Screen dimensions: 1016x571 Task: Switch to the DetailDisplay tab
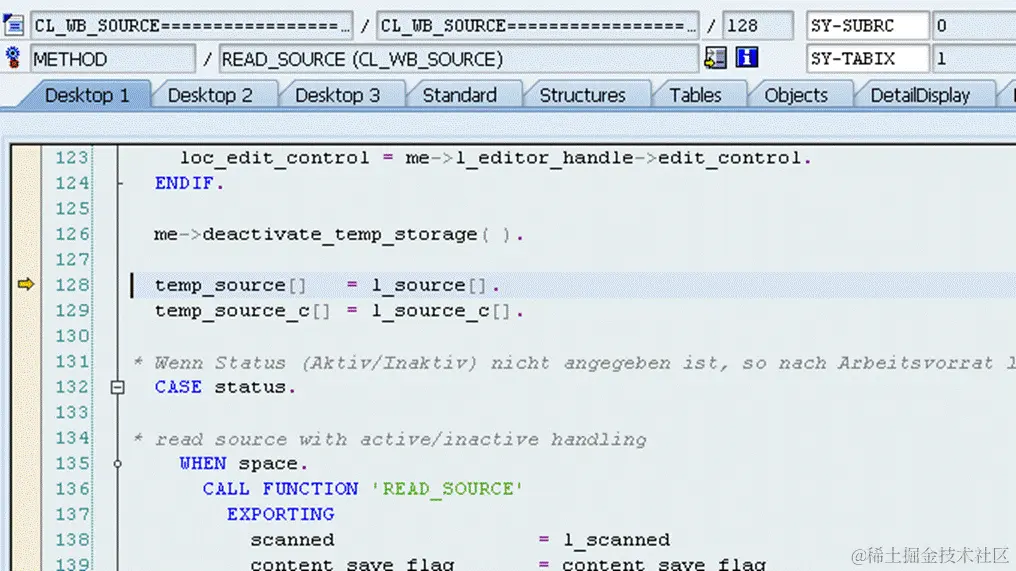point(920,95)
